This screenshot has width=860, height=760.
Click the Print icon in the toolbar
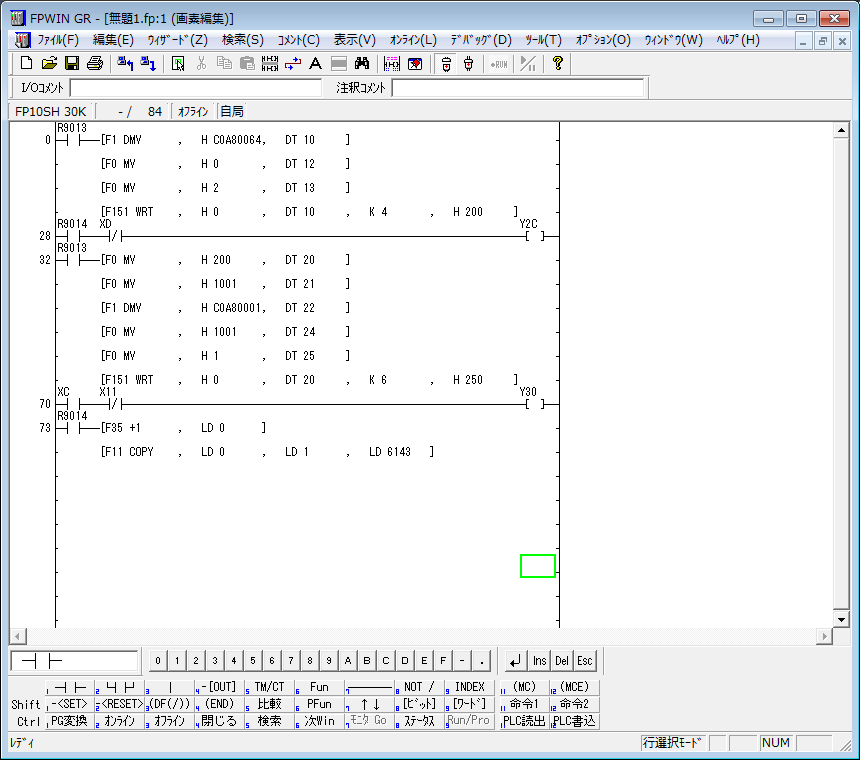click(x=94, y=64)
